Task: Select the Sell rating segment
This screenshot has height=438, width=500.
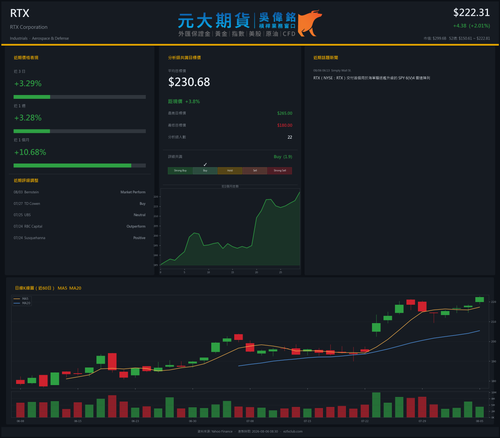Action: (x=255, y=171)
